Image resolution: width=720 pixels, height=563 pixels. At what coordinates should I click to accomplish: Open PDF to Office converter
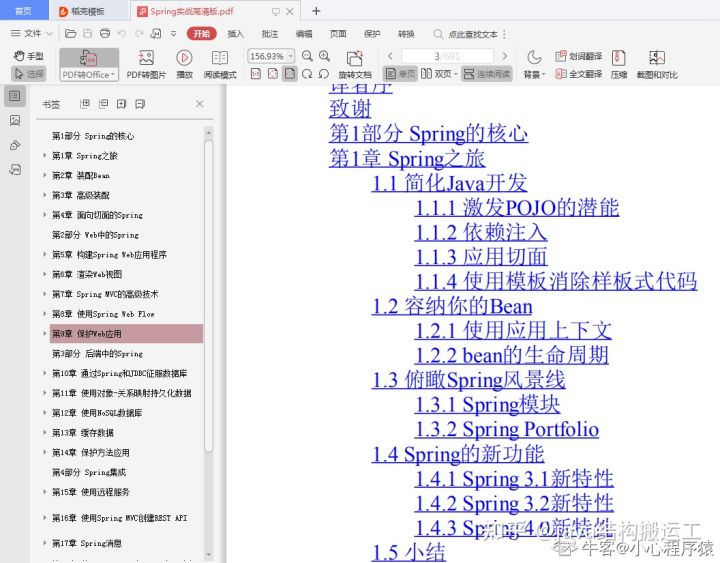(x=89, y=65)
